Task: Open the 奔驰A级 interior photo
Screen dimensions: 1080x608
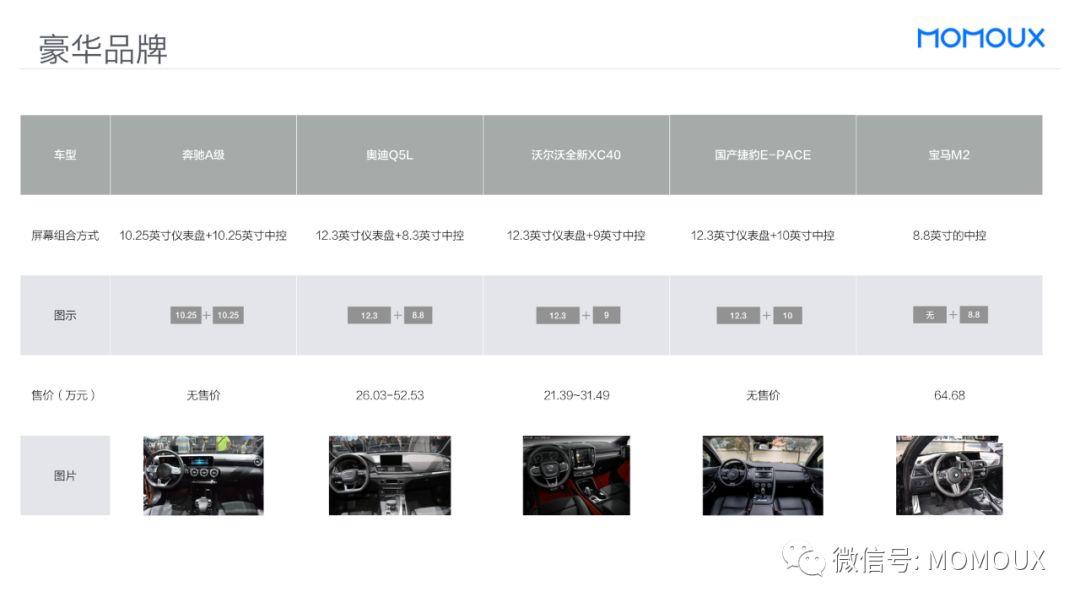Action: tap(203, 475)
